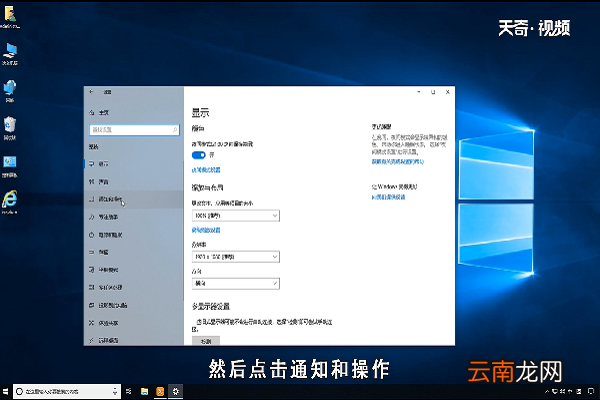Click the Multitasking icon in sidebar
The width and height of the screenshot is (600, 400).
click(x=91, y=287)
